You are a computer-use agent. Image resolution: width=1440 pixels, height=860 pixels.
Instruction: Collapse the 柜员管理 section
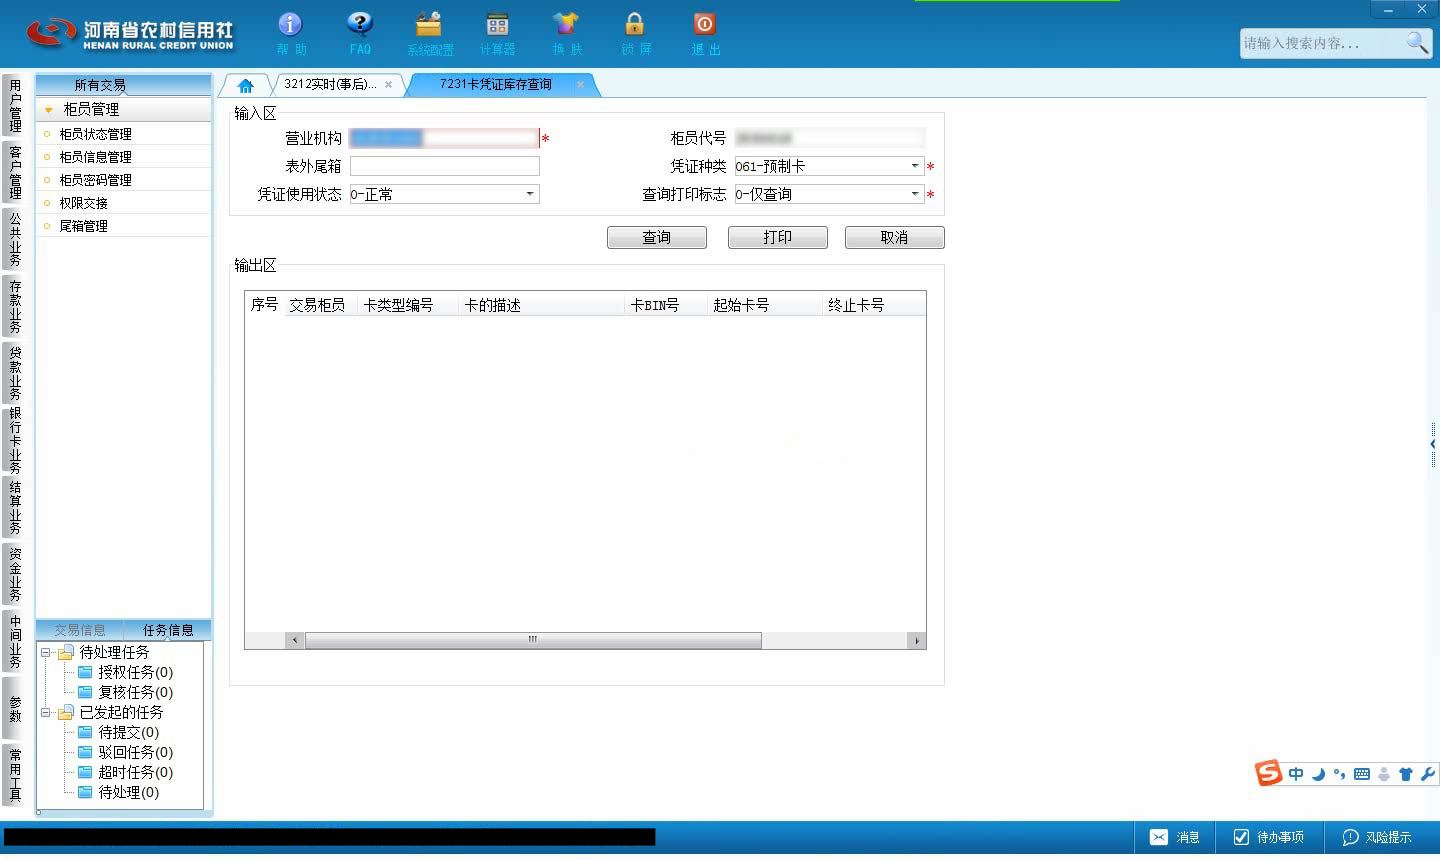pyautogui.click(x=48, y=109)
